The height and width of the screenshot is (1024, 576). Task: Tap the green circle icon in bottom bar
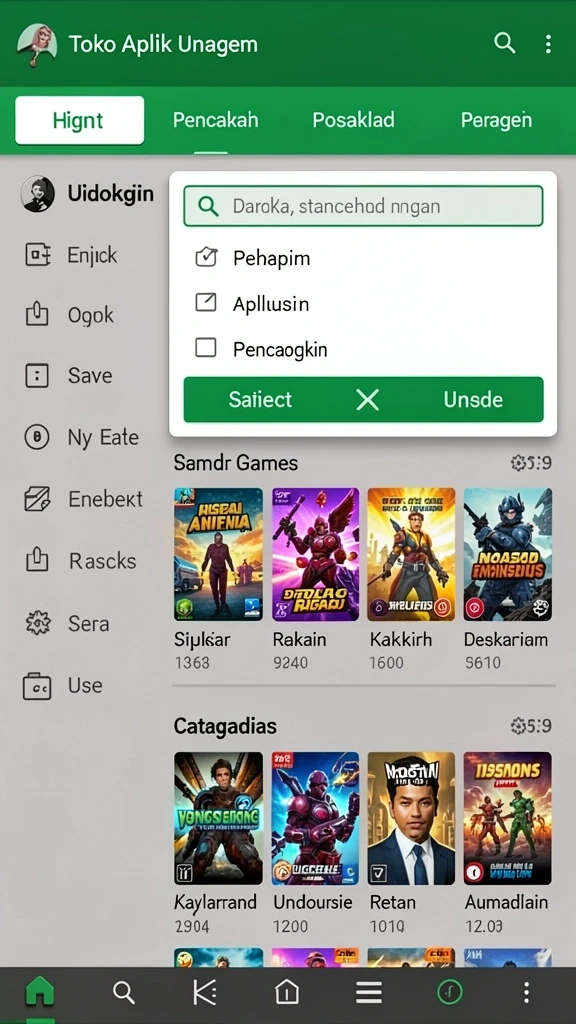pyautogui.click(x=450, y=993)
